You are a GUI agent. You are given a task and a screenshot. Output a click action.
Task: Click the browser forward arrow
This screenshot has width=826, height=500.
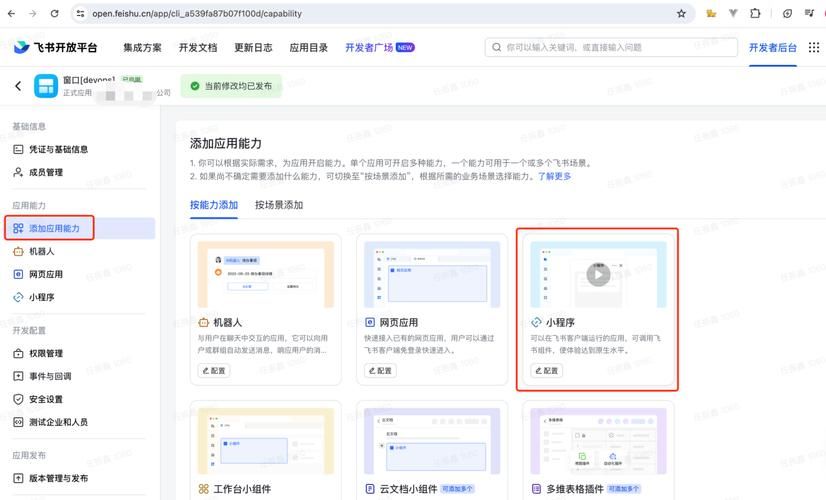33,14
